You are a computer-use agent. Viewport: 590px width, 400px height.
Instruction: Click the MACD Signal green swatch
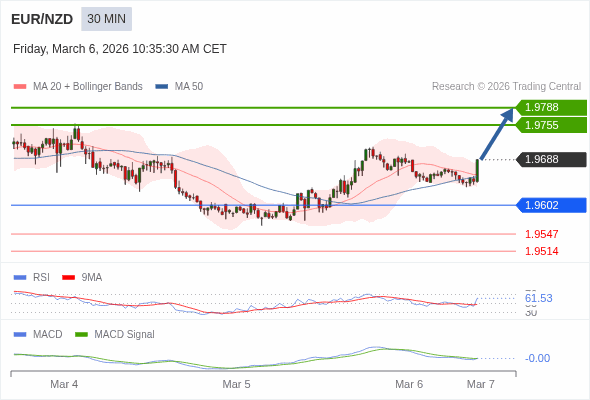(81, 335)
